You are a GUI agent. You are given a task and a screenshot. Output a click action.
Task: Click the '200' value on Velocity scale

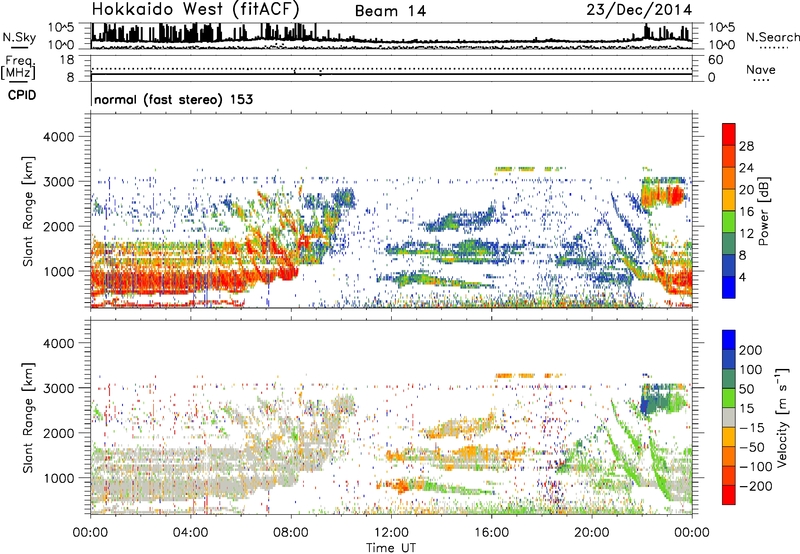click(751, 350)
